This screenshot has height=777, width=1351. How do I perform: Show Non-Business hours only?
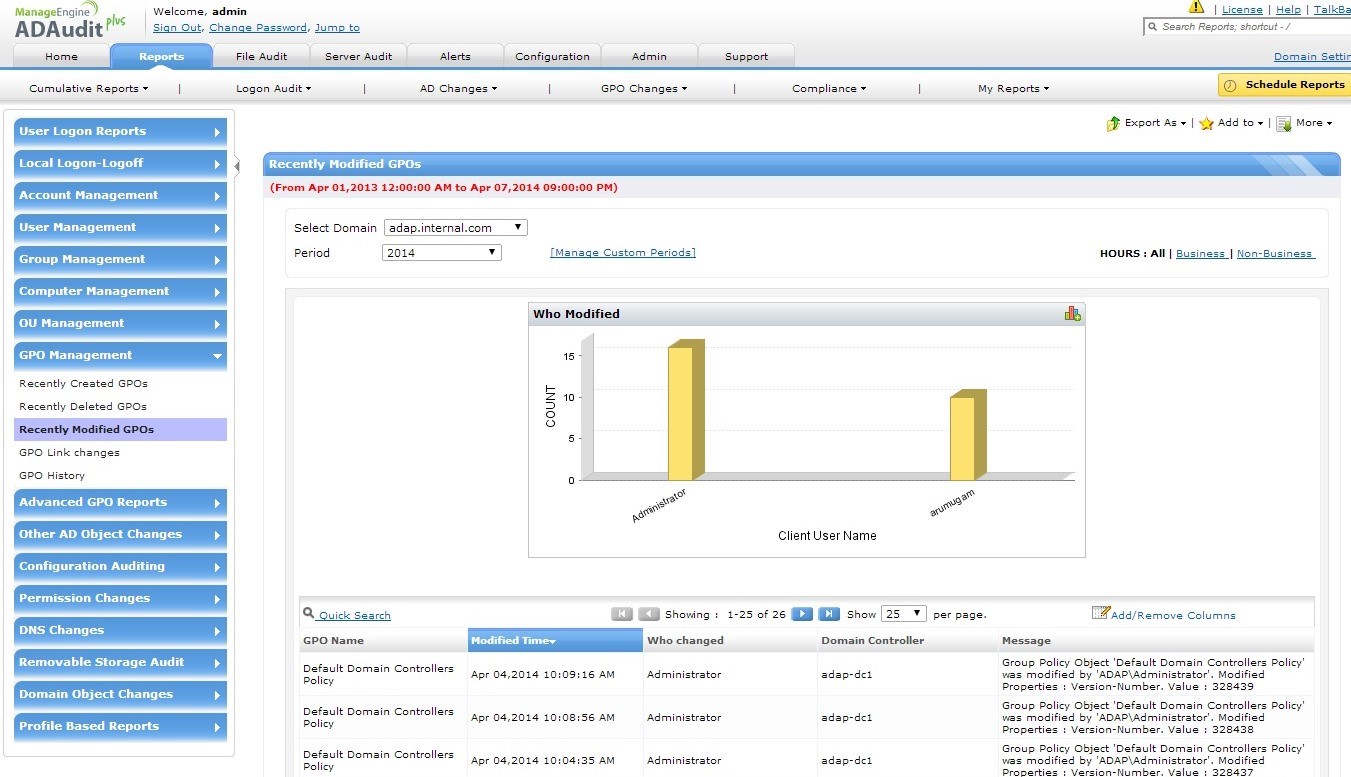pyautogui.click(x=1274, y=254)
